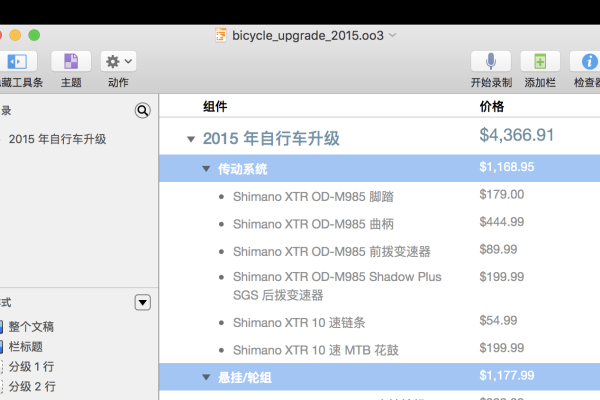The width and height of the screenshot is (600, 400).
Task: Click bullet handle of 脚踏 row
Action: pos(221,197)
